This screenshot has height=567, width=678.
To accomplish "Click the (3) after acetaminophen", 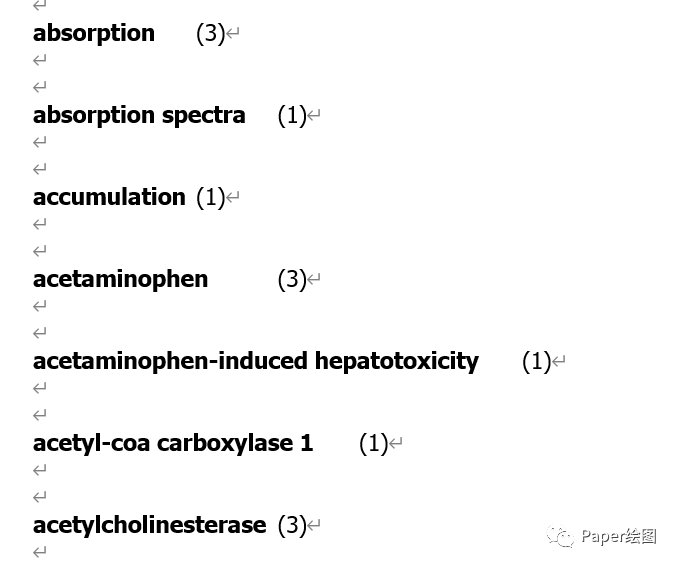I will click(x=292, y=279).
